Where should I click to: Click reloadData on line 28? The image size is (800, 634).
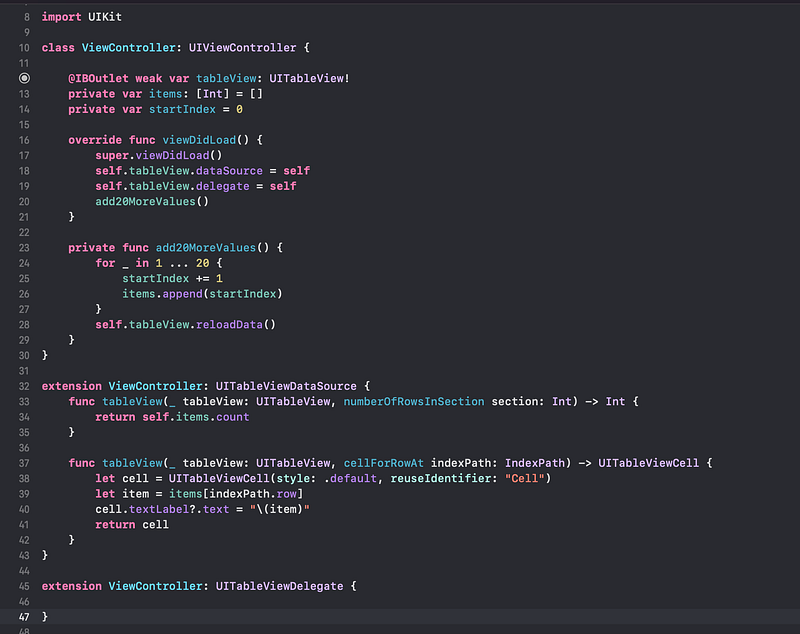pos(229,324)
